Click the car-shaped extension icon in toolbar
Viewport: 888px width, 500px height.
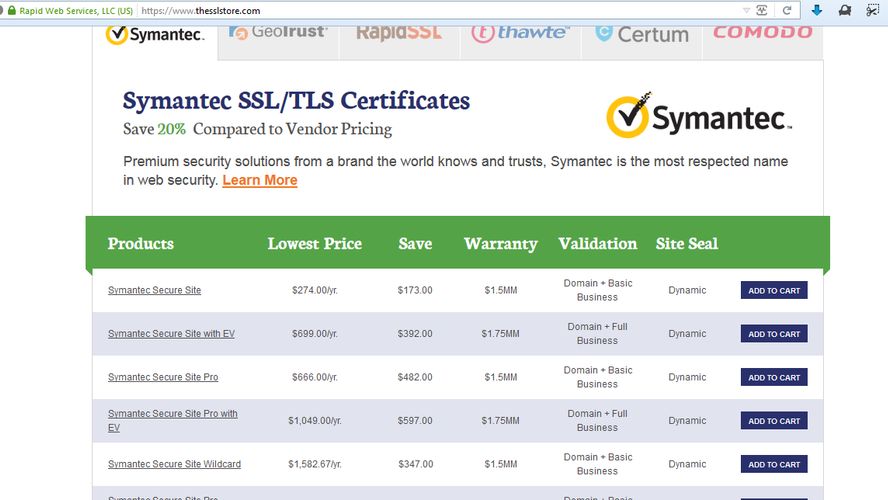click(845, 10)
